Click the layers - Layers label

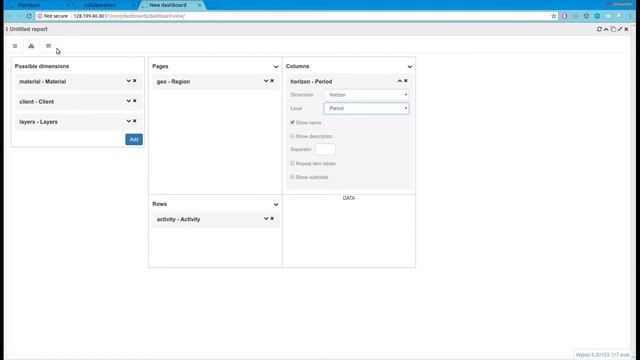click(38, 122)
